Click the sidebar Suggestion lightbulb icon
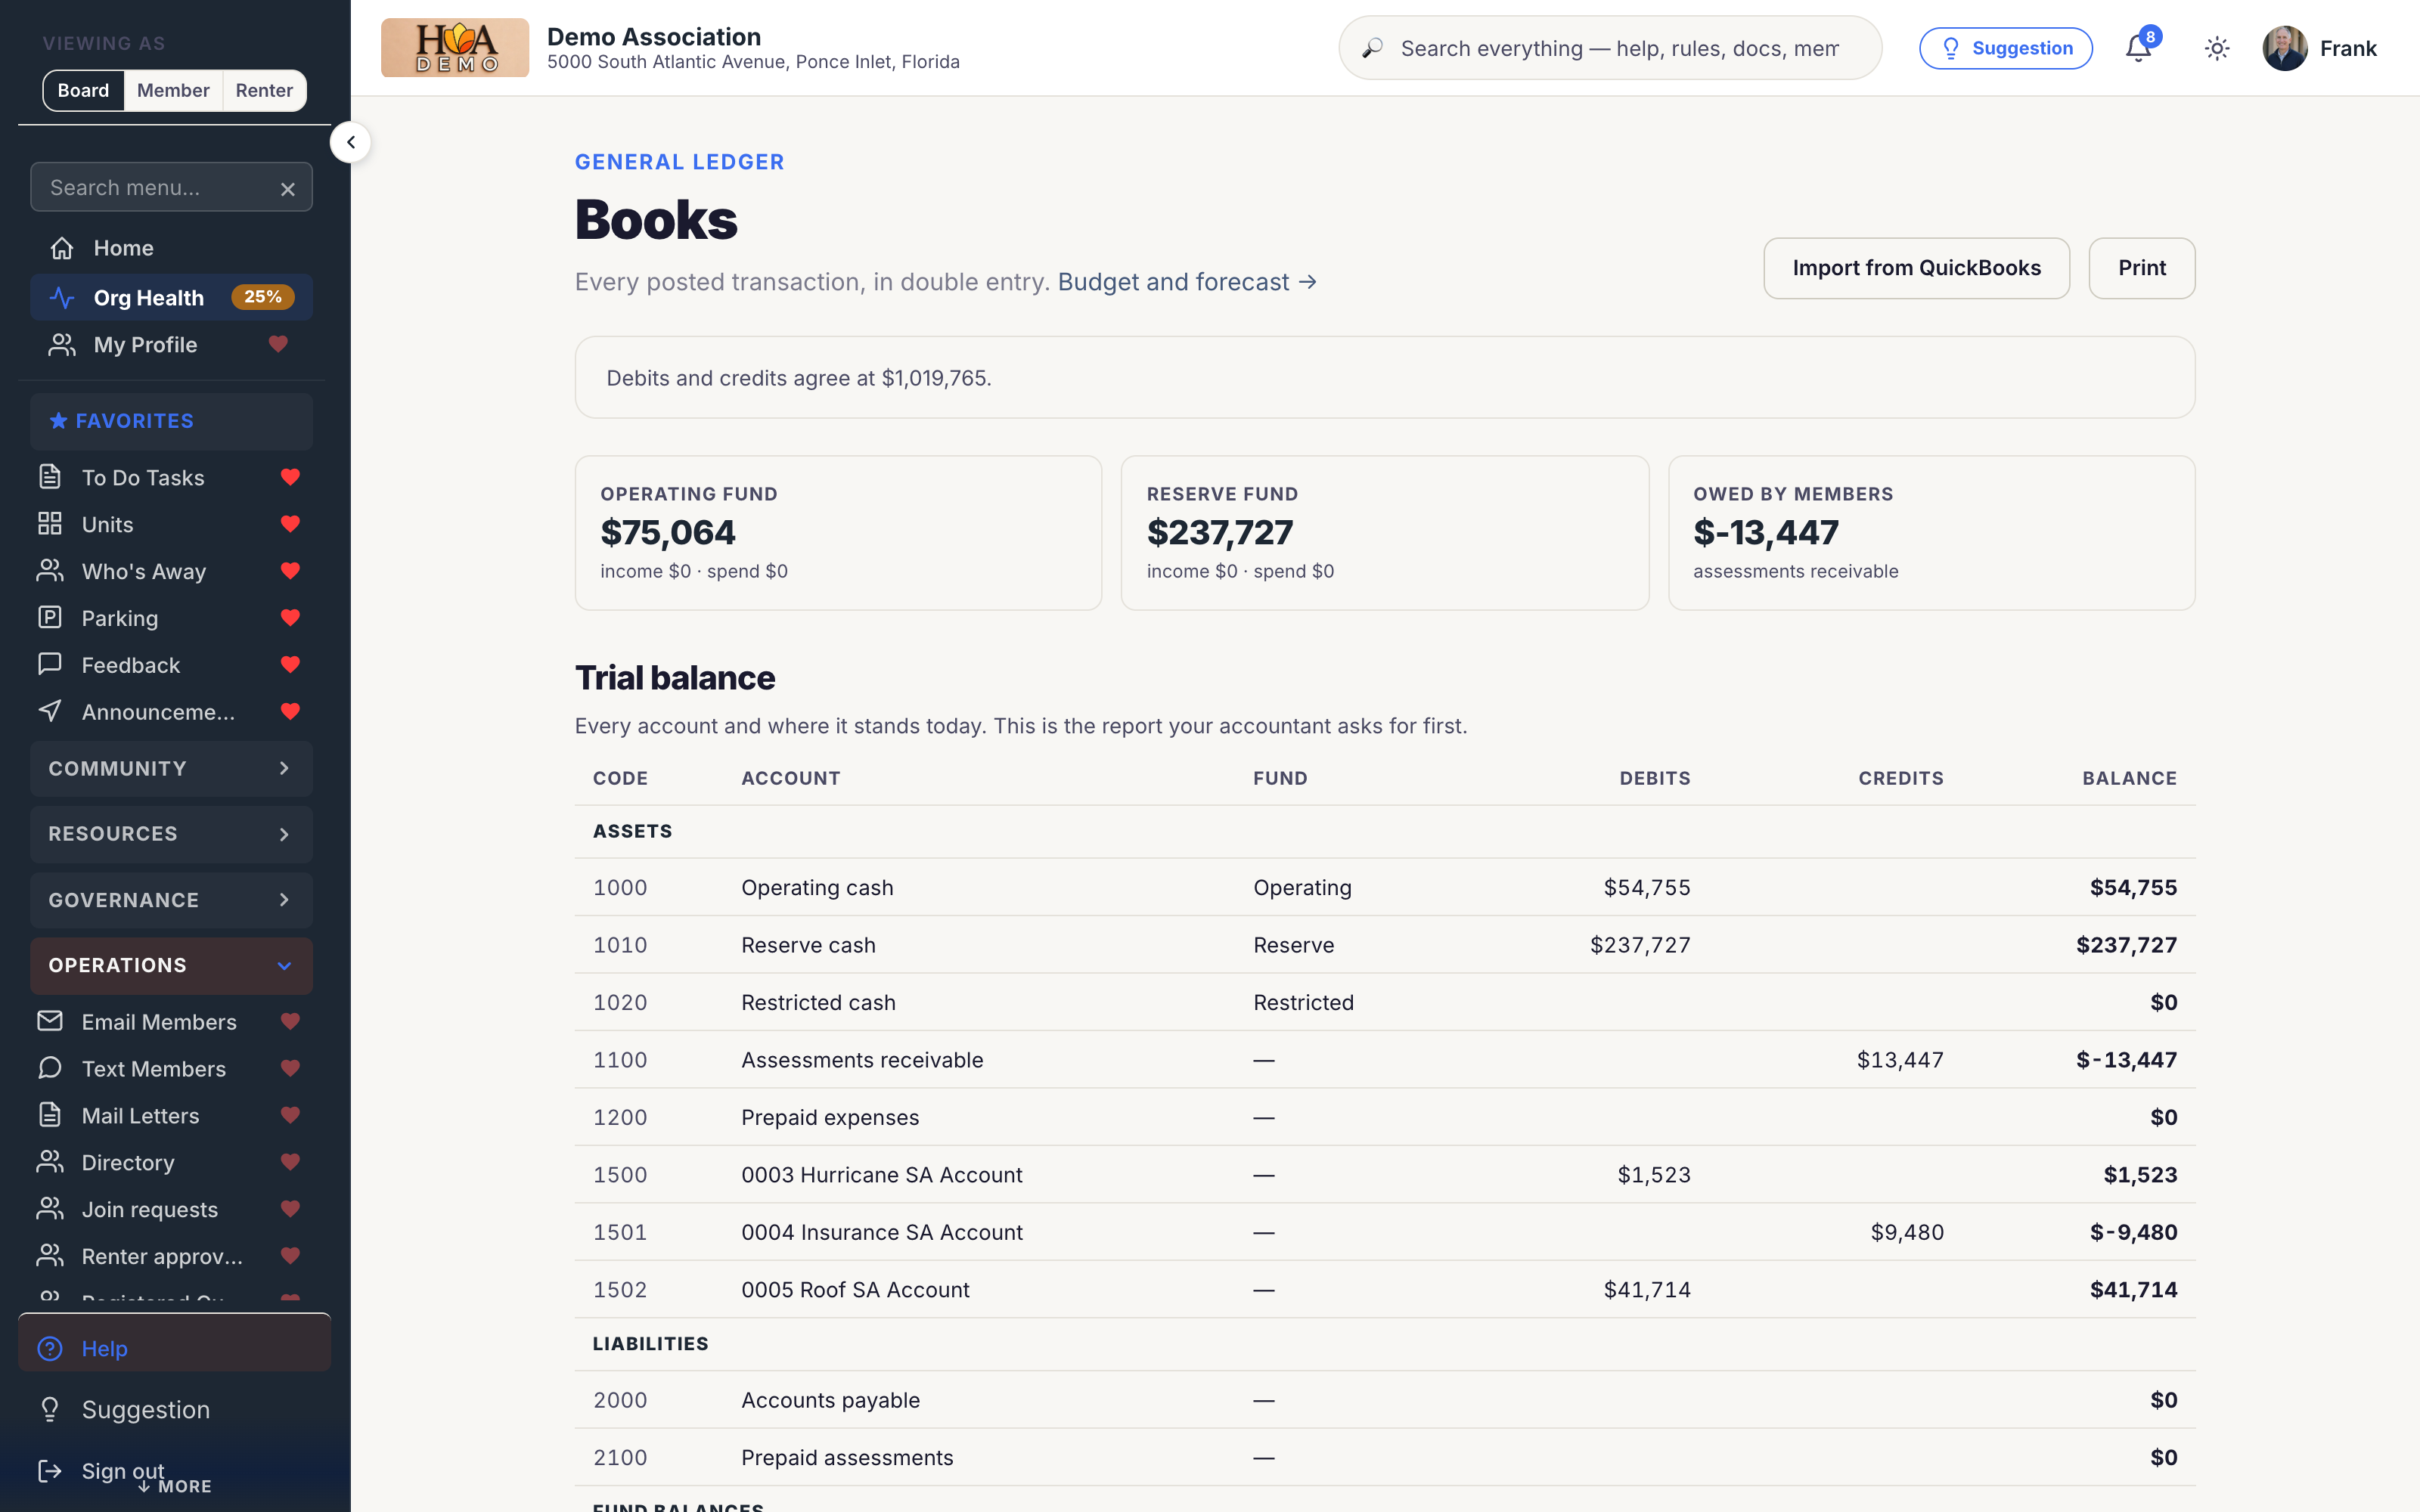Screen dimensions: 2420x1512 50,1410
